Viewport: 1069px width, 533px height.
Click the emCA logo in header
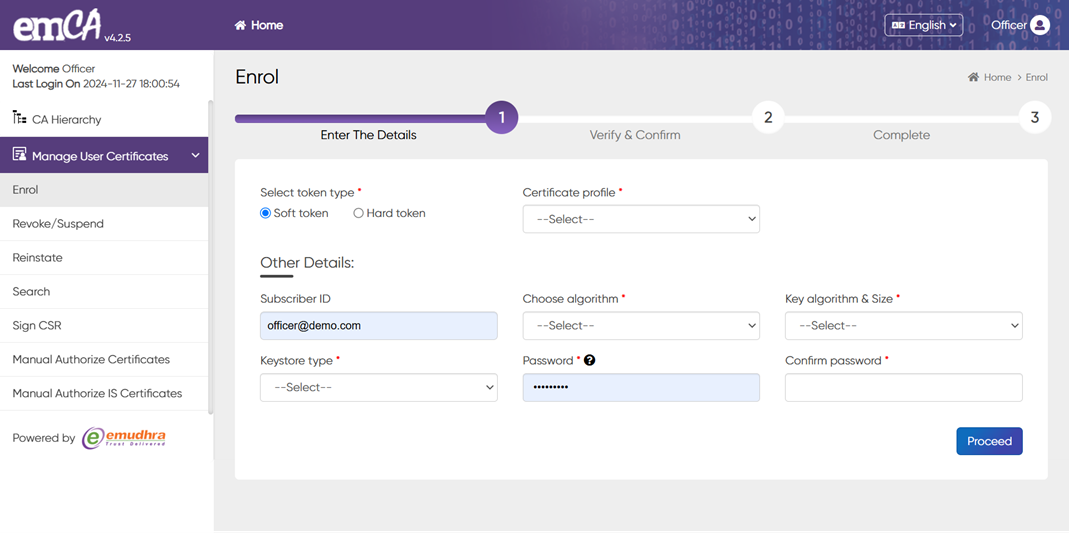pyautogui.click(x=58, y=26)
